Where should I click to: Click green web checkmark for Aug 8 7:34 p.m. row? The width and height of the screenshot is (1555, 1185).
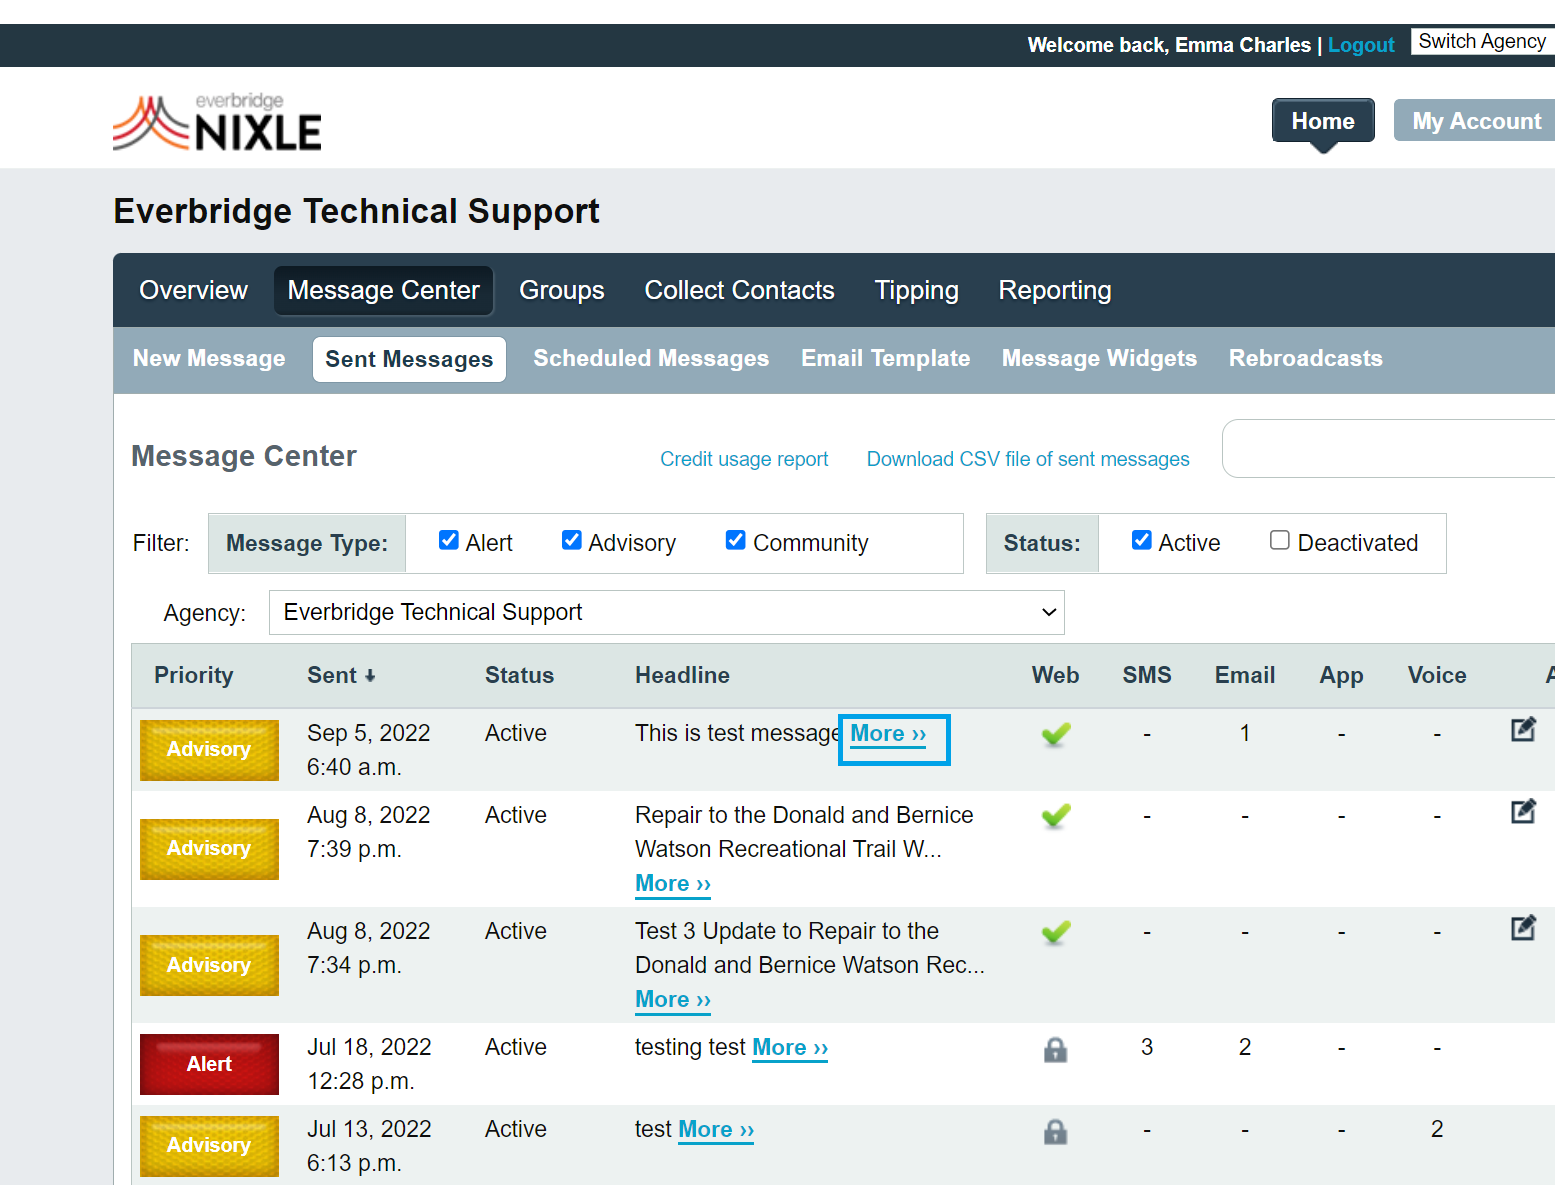[1056, 932]
